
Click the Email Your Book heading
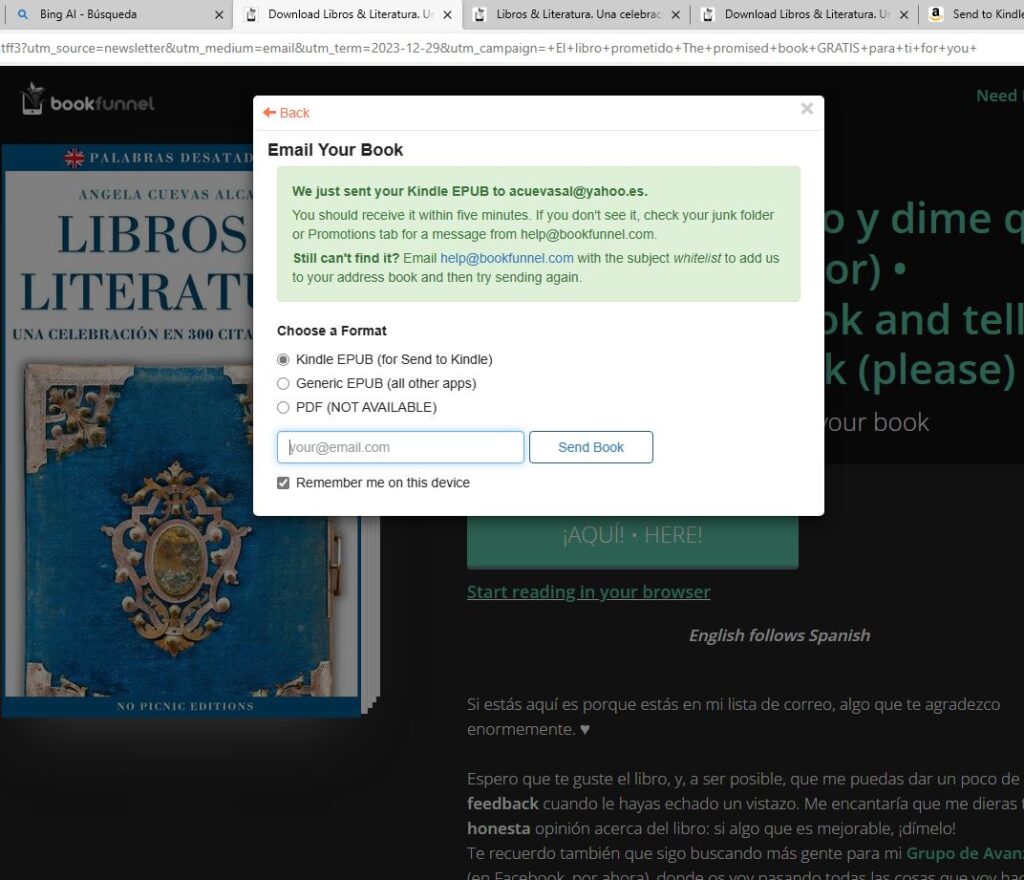(335, 150)
